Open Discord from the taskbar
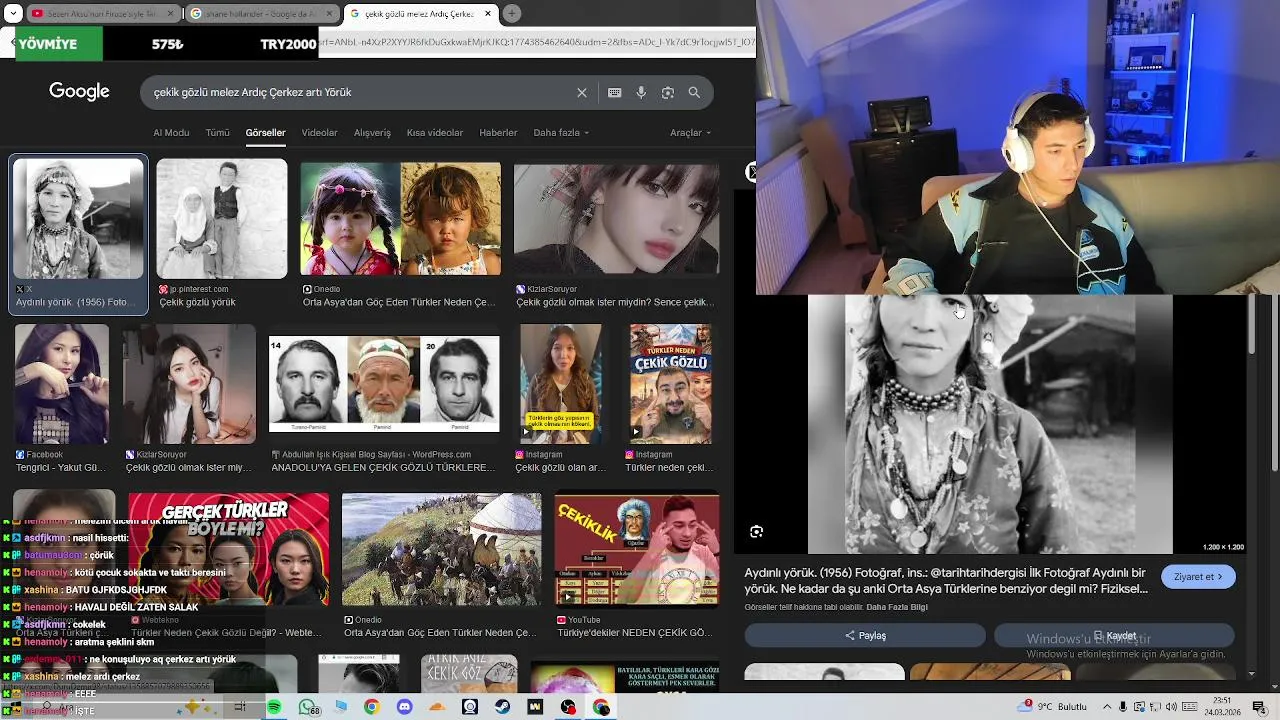 (404, 707)
